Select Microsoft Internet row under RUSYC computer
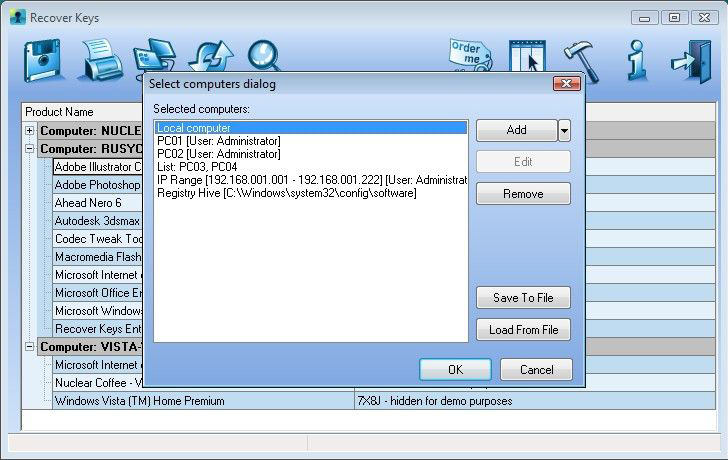The height and width of the screenshot is (460, 728). click(98, 275)
